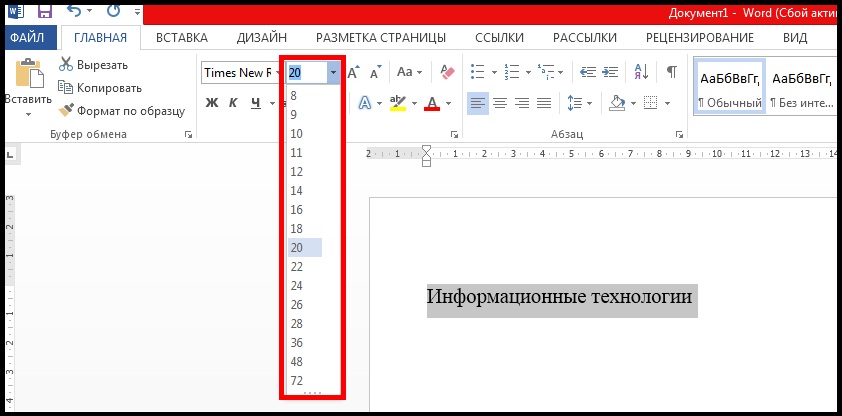842x416 pixels.
Task: Switch to the ССЫЛКИ tab
Action: point(499,38)
